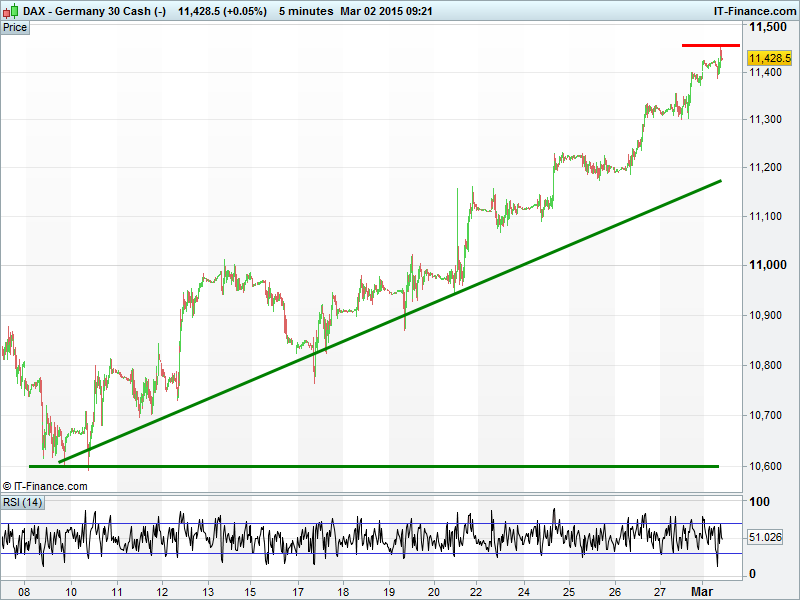The height and width of the screenshot is (600, 800).
Task: Click the RSI scale 100 label
Action: click(759, 502)
